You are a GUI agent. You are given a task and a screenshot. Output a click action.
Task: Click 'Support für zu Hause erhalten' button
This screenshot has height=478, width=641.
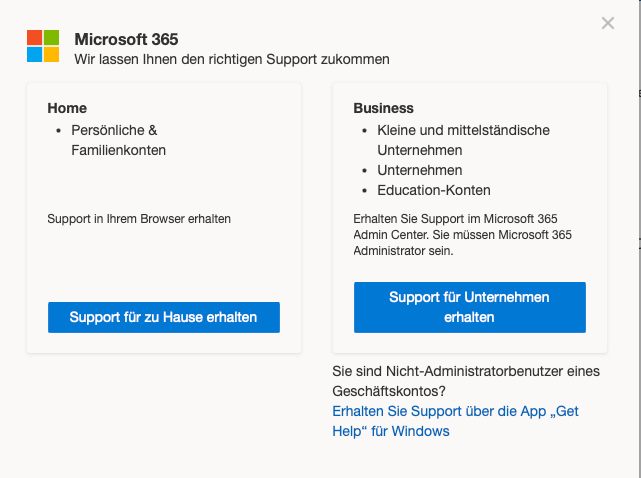pyautogui.click(x=164, y=317)
